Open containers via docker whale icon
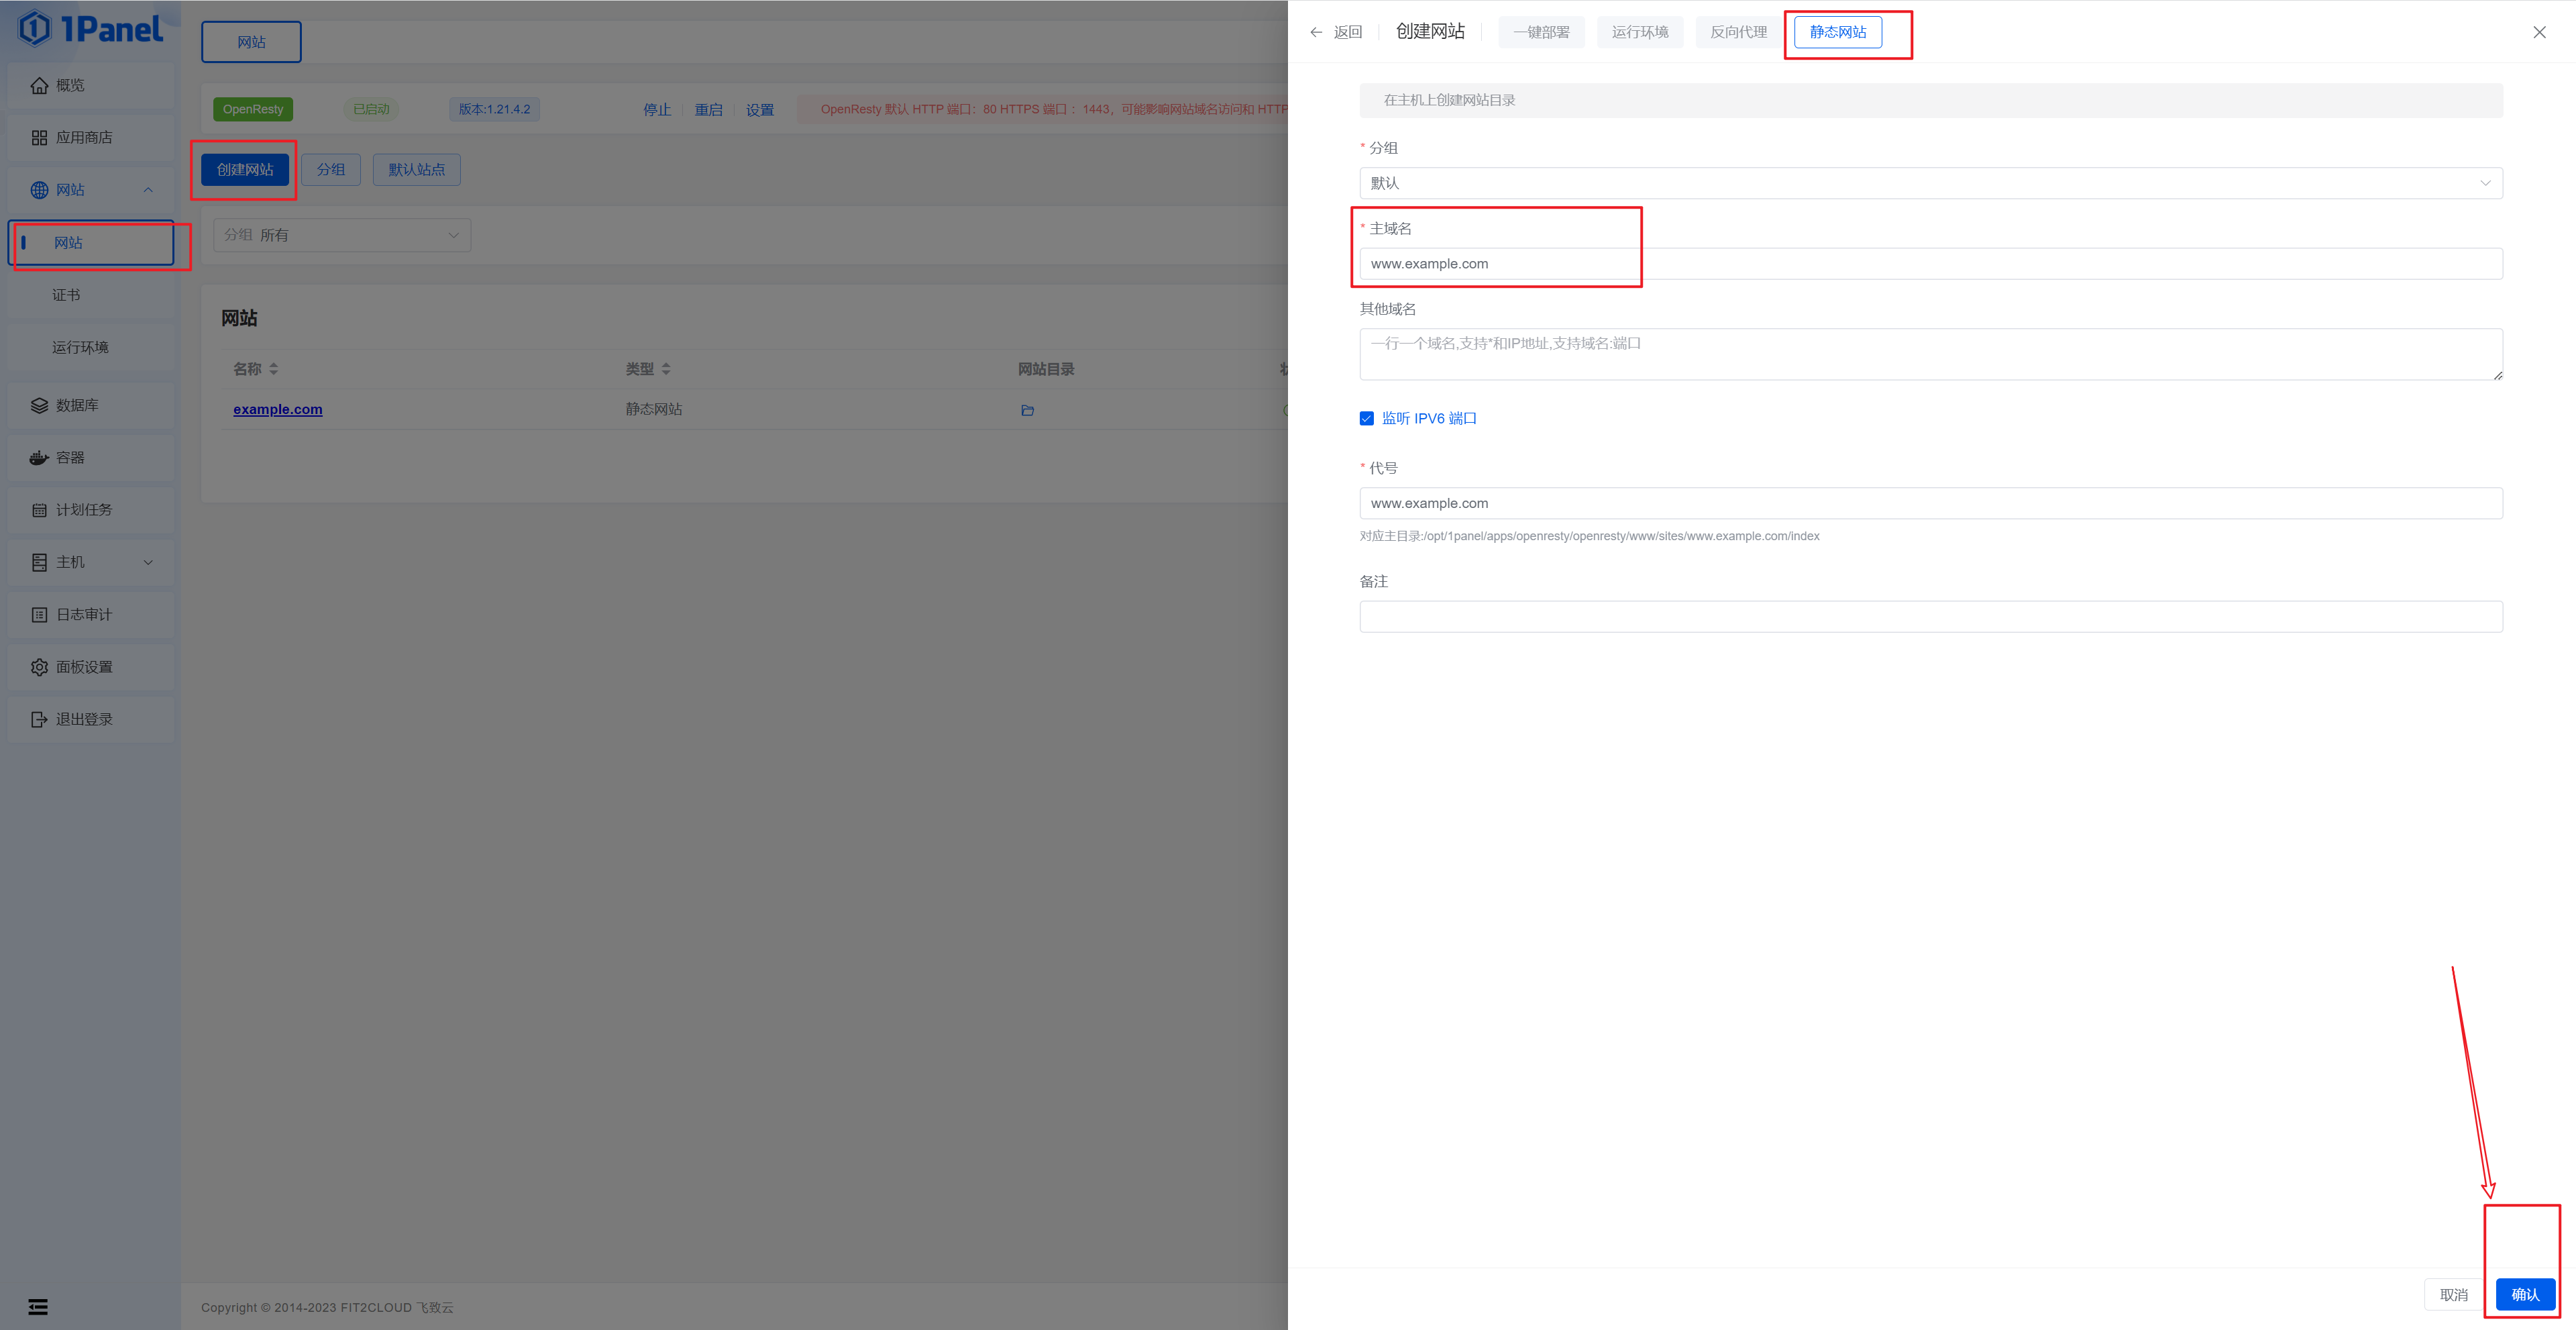Image resolution: width=2576 pixels, height=1330 pixels. [39, 458]
